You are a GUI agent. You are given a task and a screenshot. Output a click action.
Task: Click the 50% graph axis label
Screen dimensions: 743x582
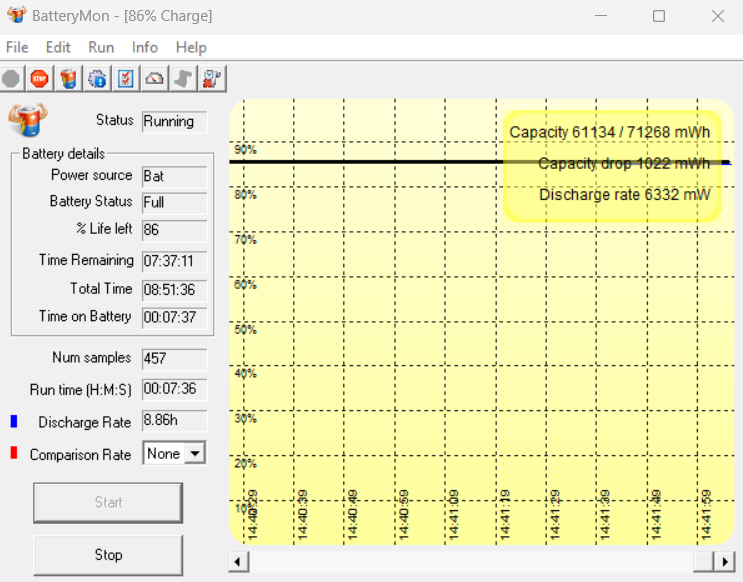click(x=245, y=329)
